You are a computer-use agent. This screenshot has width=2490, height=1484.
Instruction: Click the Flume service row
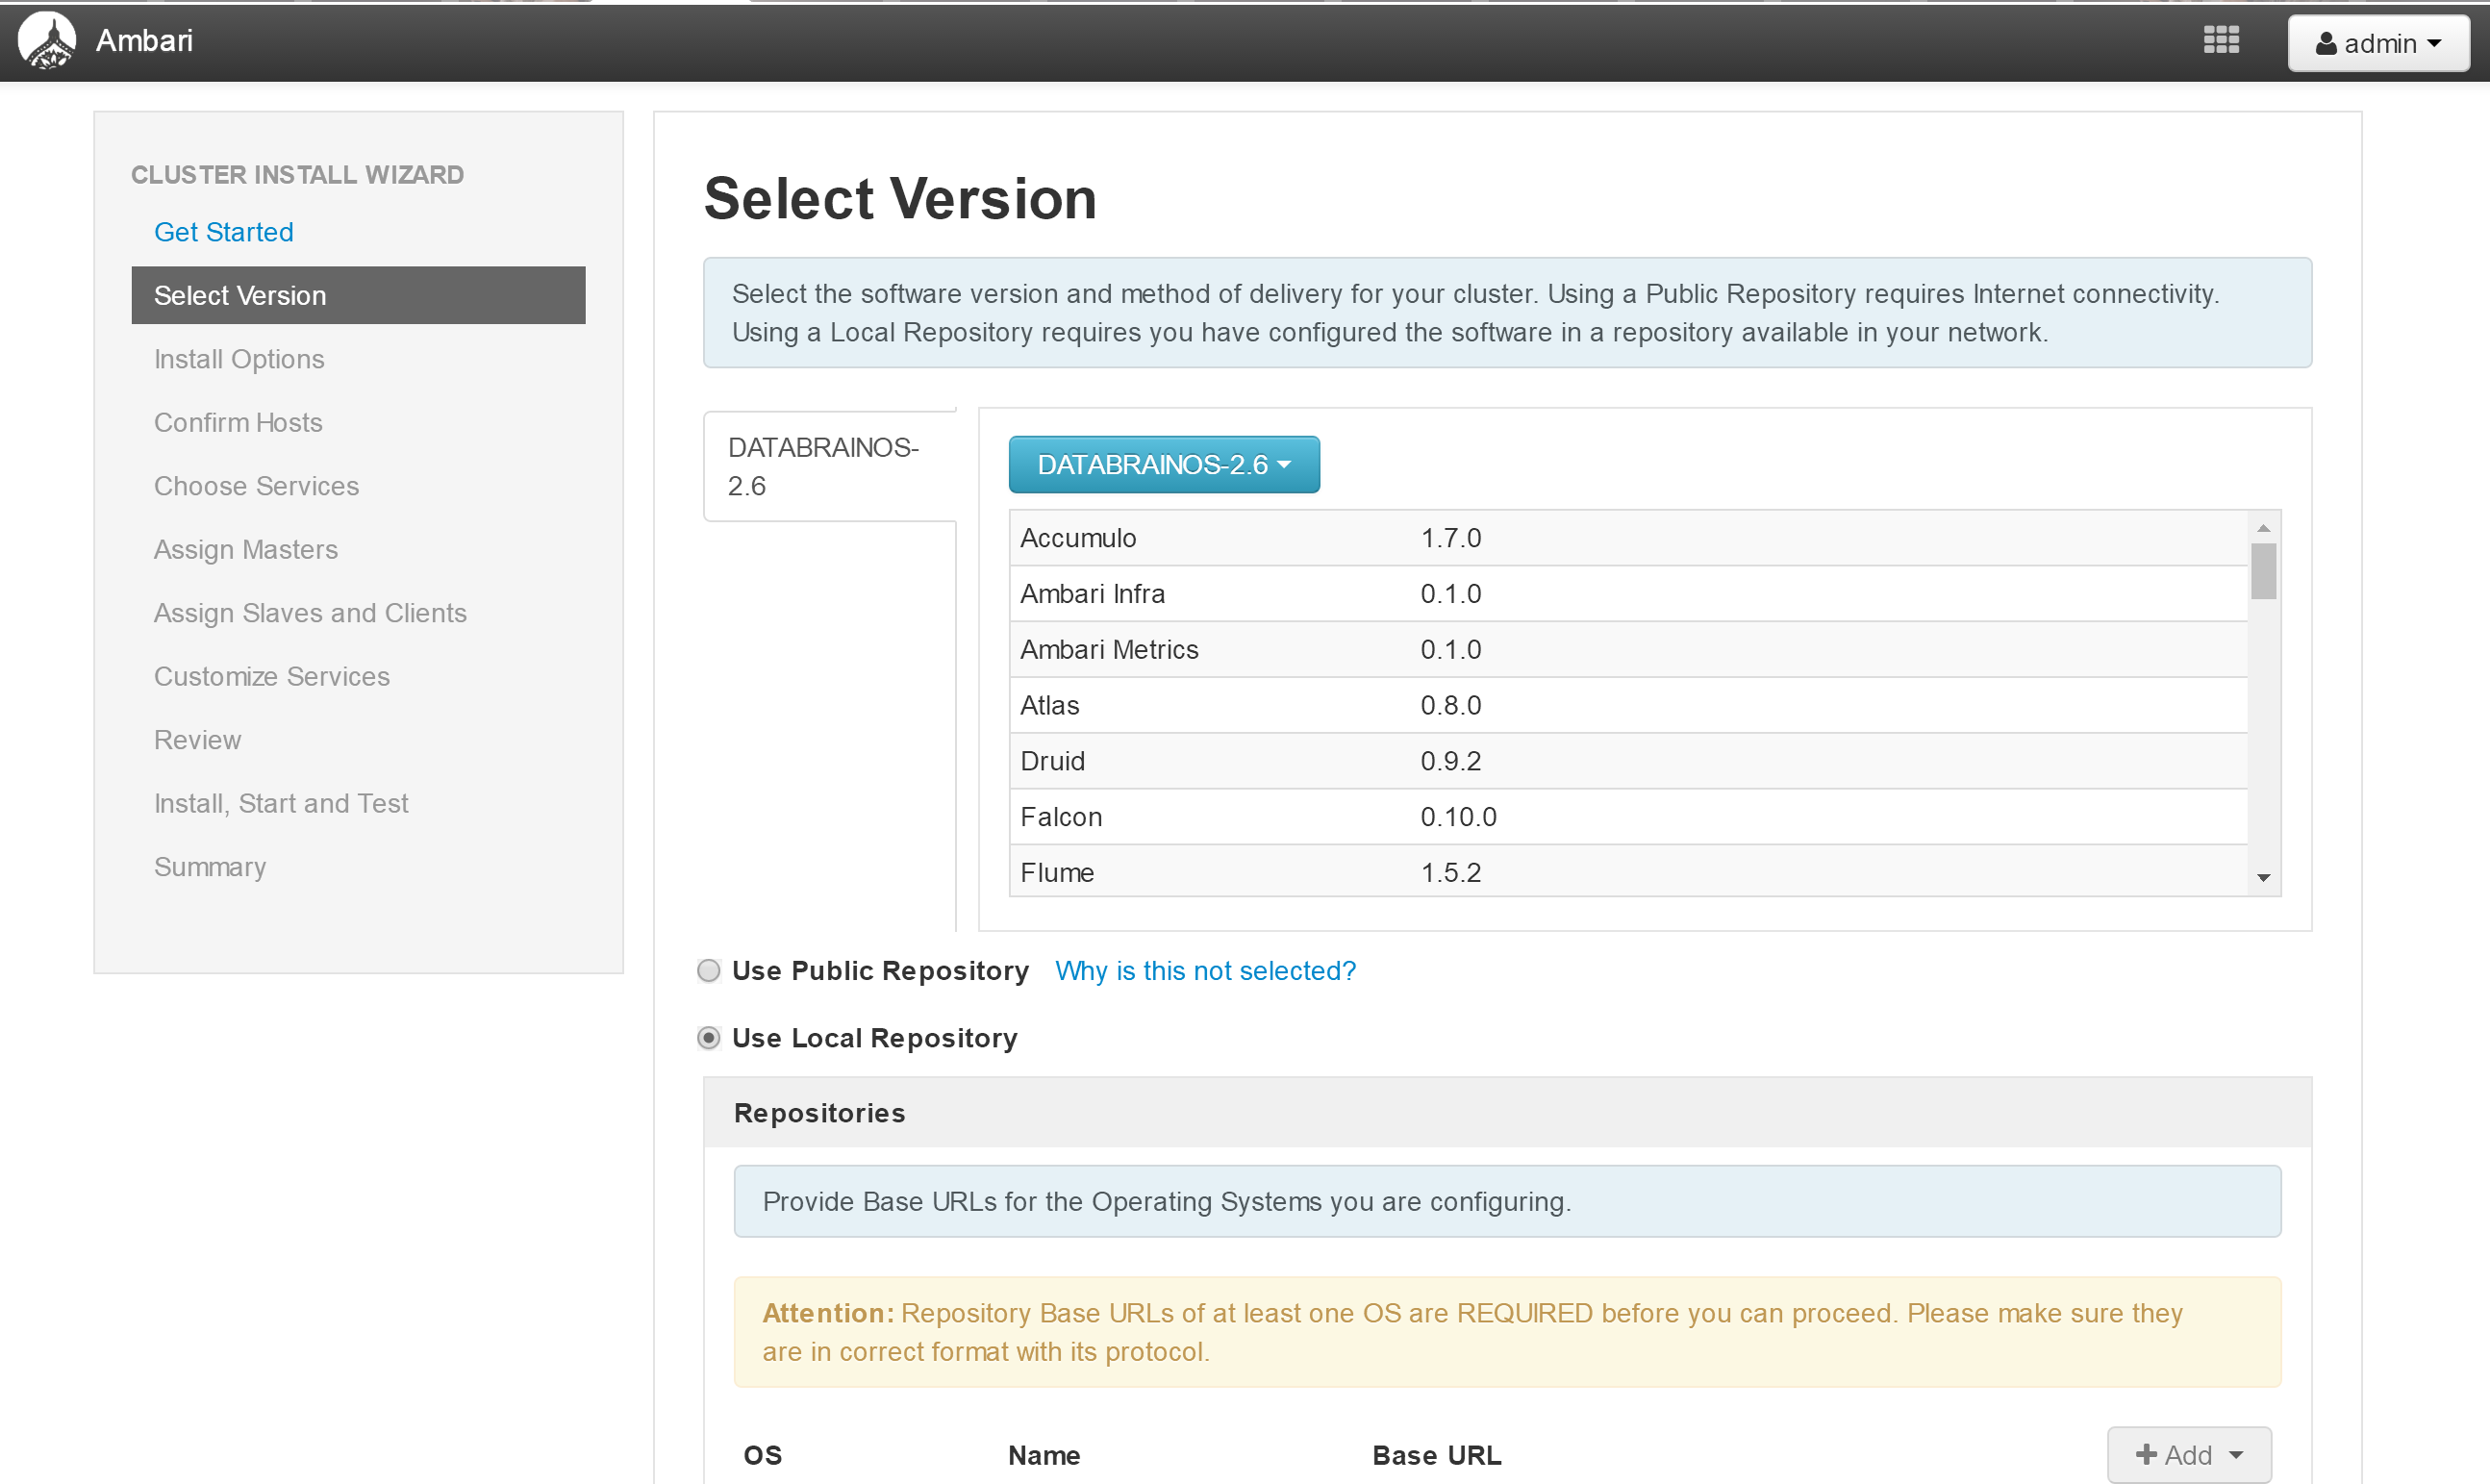[1629, 872]
